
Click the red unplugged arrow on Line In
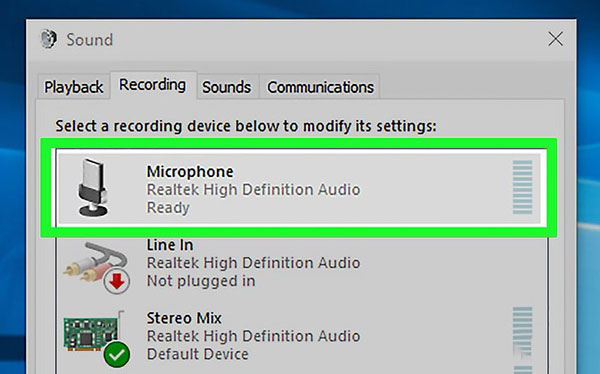(x=117, y=281)
